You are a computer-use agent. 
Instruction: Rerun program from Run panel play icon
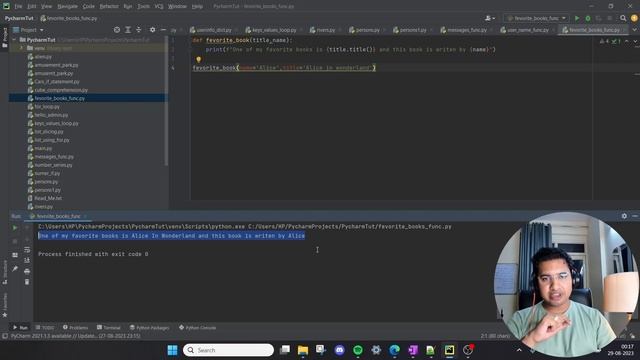(15, 228)
